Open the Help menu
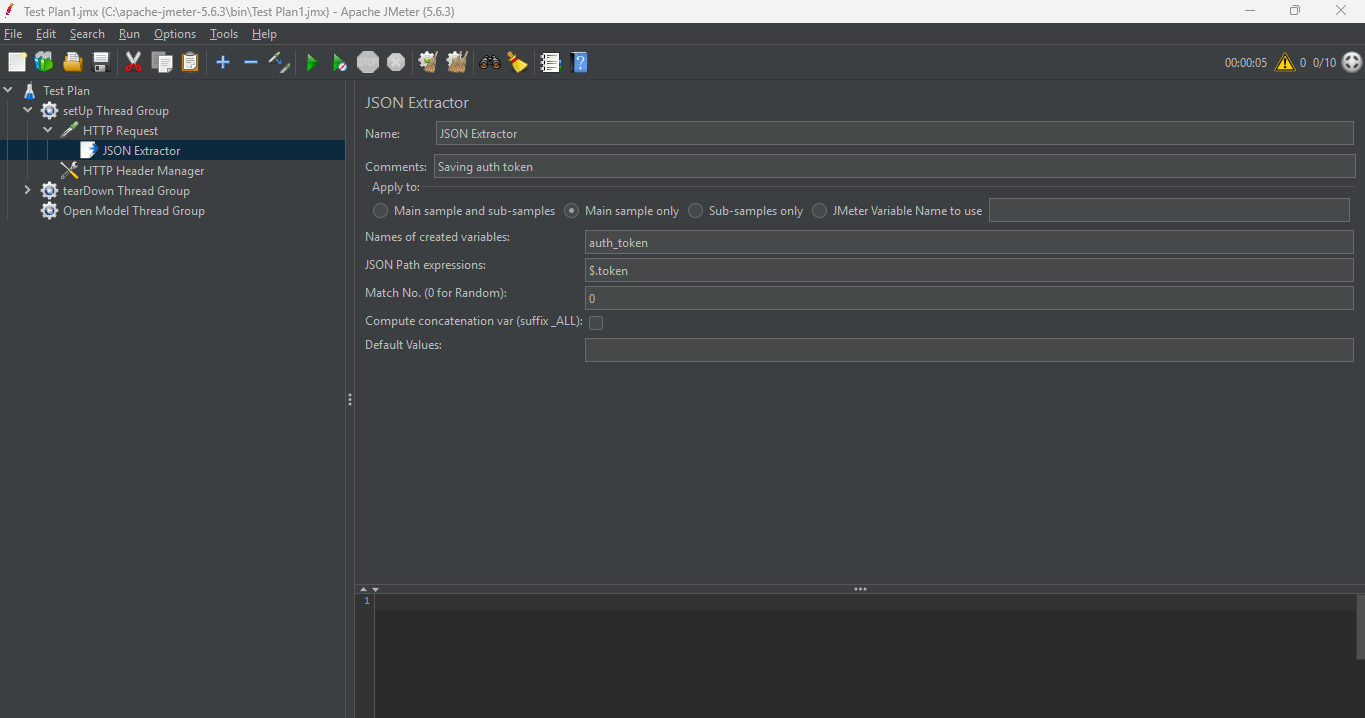The height and width of the screenshot is (718, 1365). (264, 34)
